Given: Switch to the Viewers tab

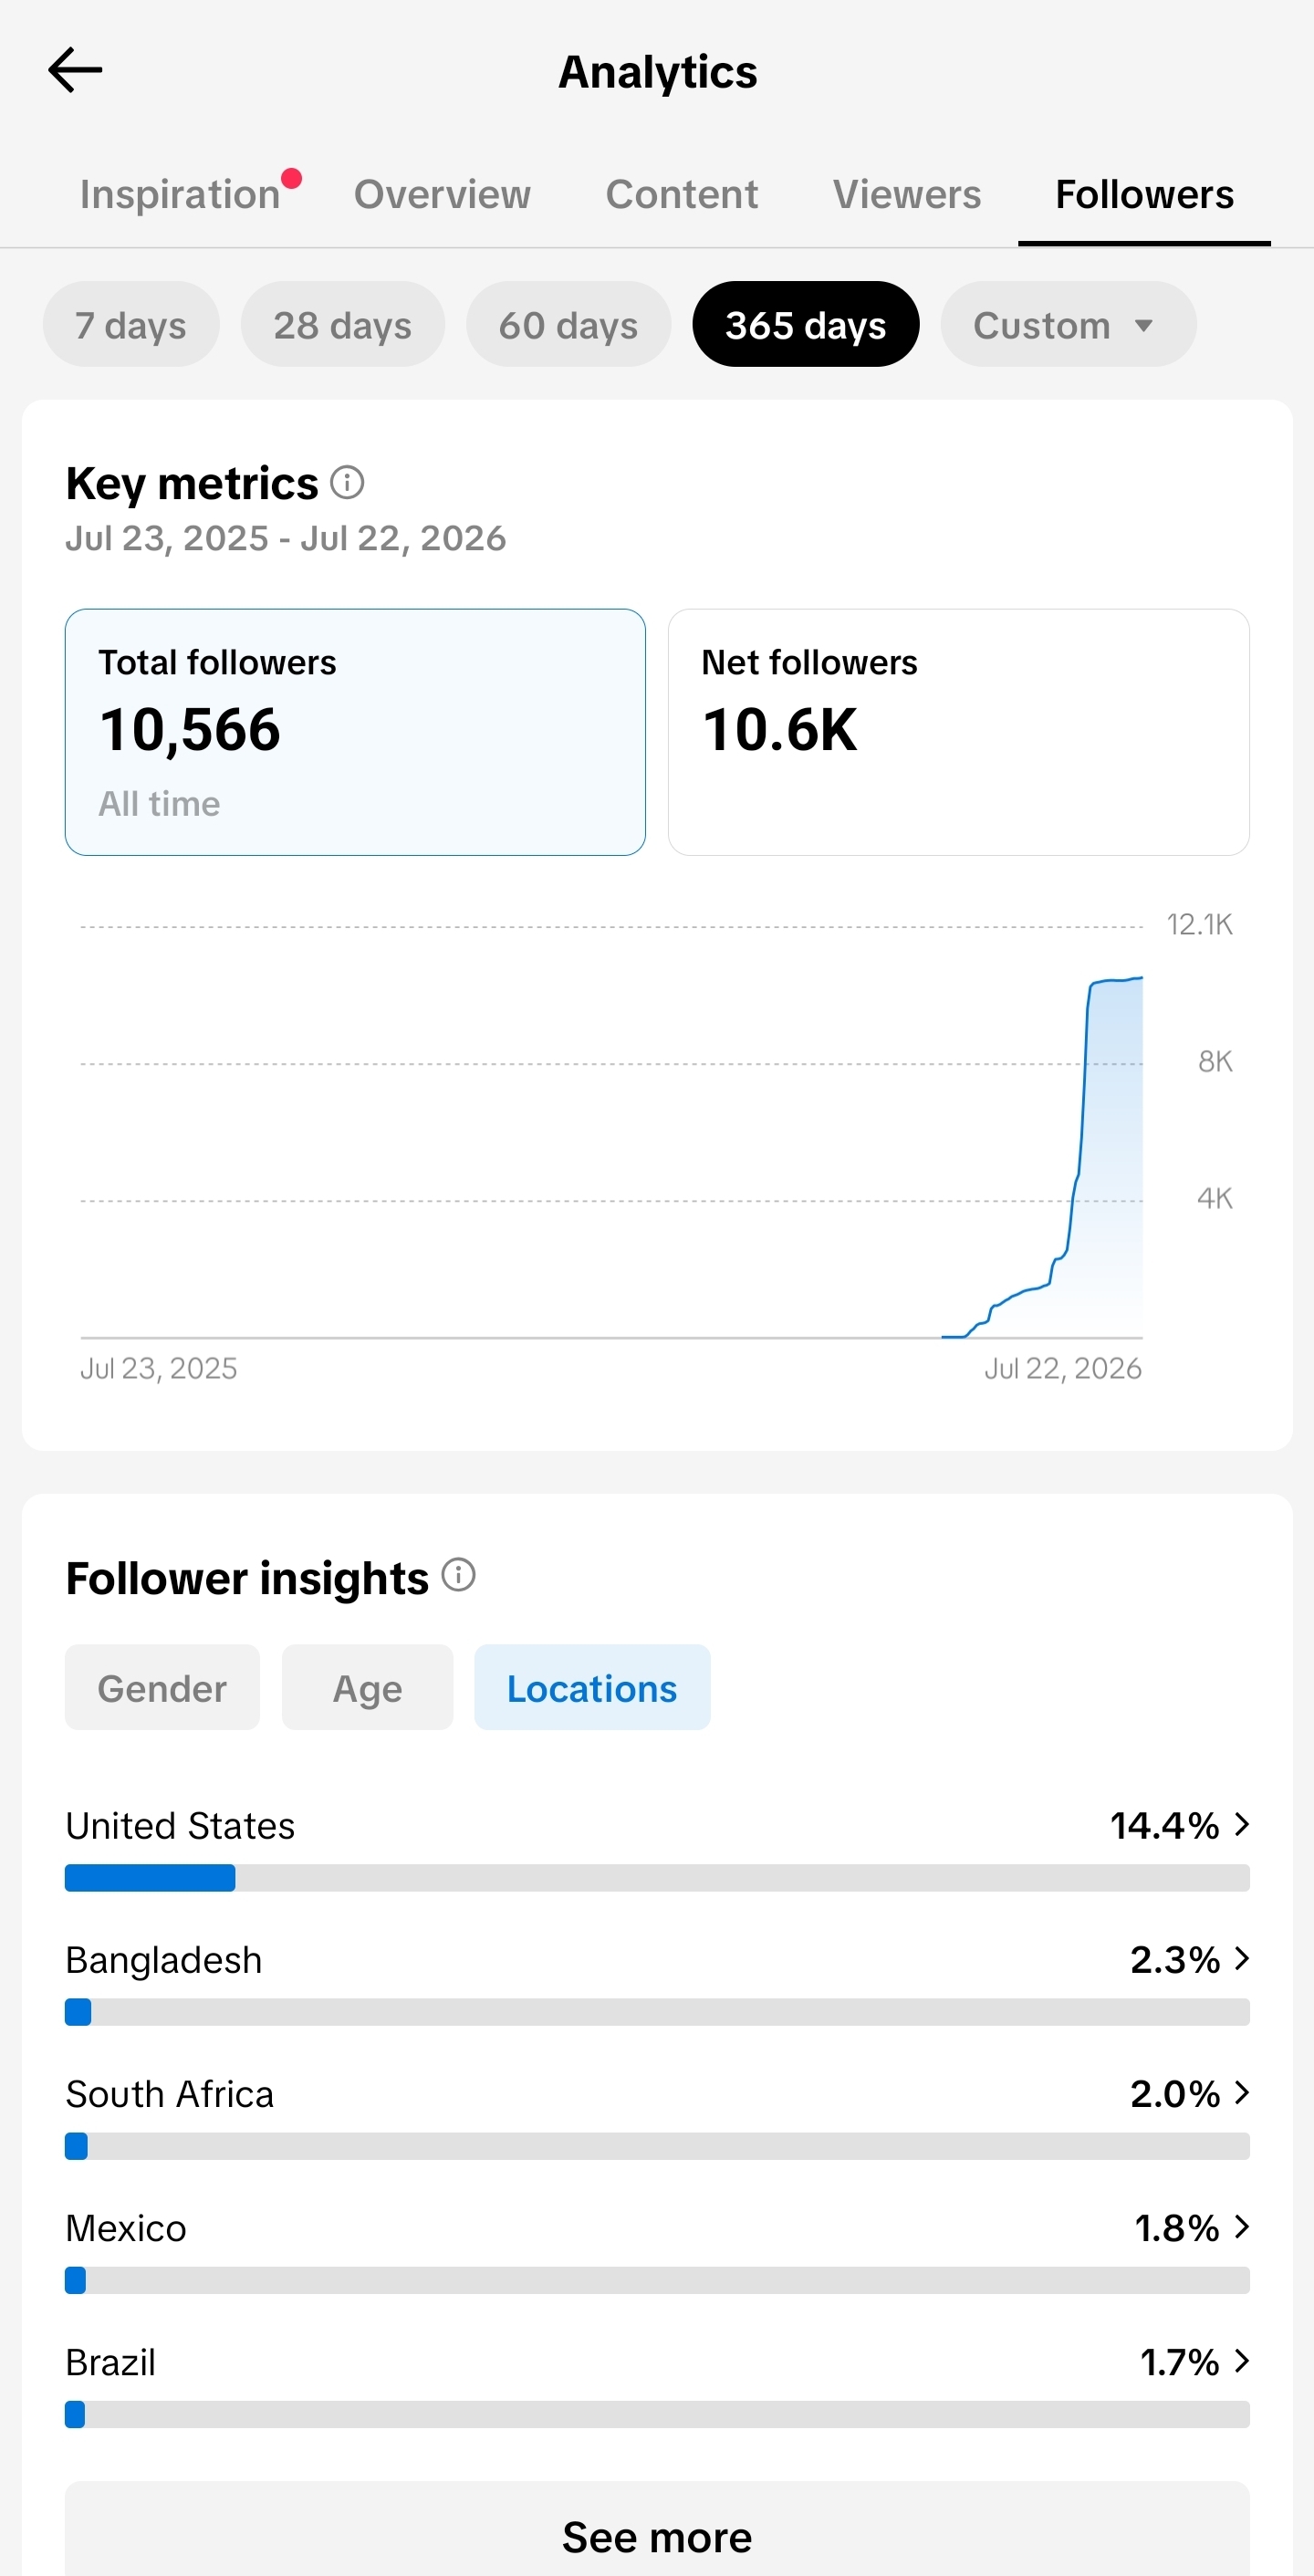Looking at the screenshot, I should 907,194.
